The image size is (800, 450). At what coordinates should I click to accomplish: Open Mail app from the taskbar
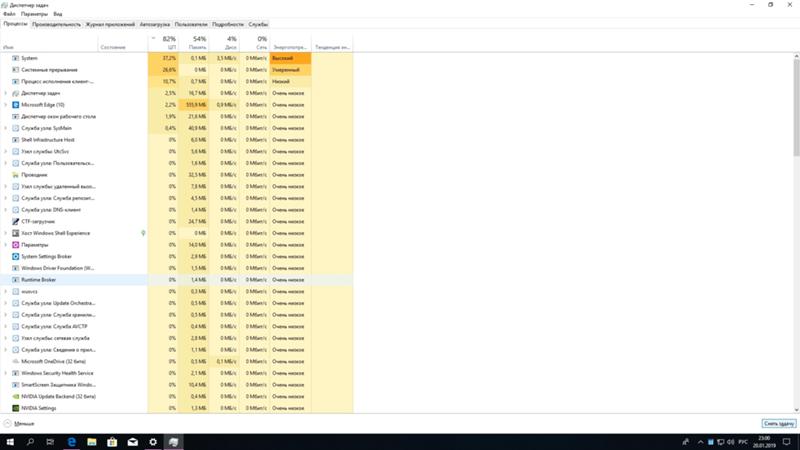pyautogui.click(x=133, y=442)
